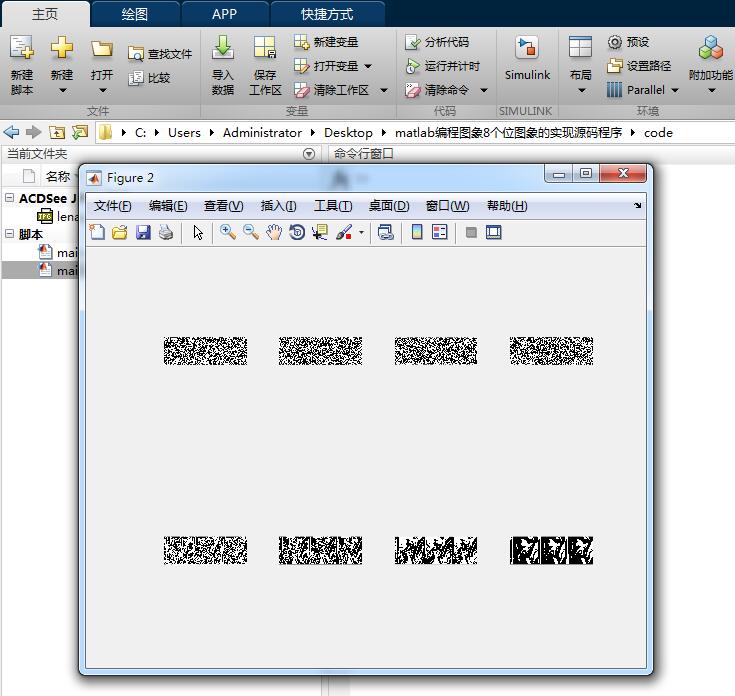Click Administrator in the path bar

262,133
